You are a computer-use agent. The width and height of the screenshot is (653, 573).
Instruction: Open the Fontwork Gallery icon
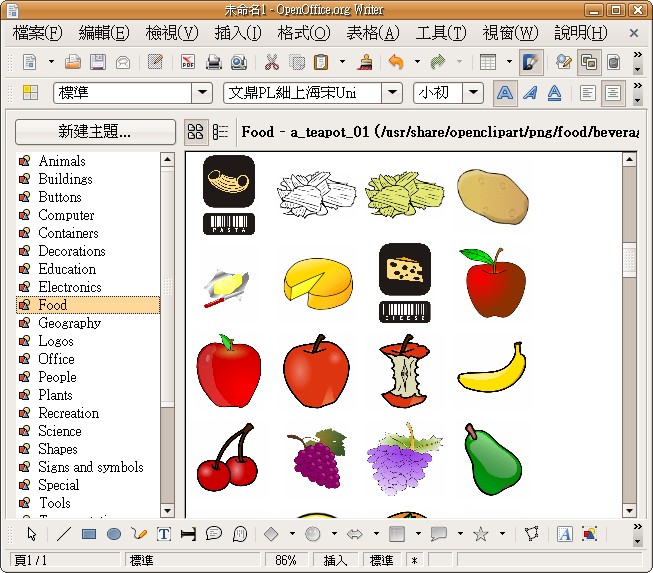pyautogui.click(x=565, y=534)
